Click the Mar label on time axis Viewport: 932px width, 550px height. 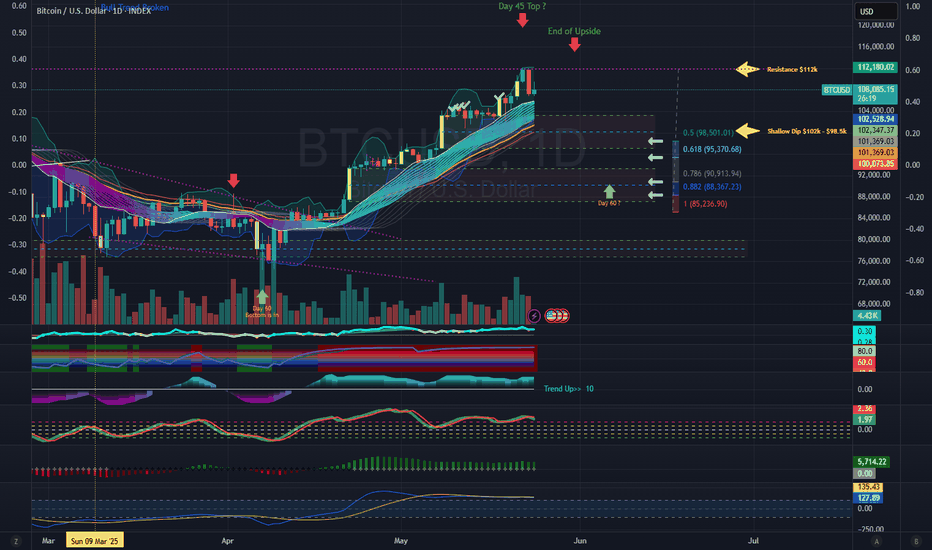[48, 541]
